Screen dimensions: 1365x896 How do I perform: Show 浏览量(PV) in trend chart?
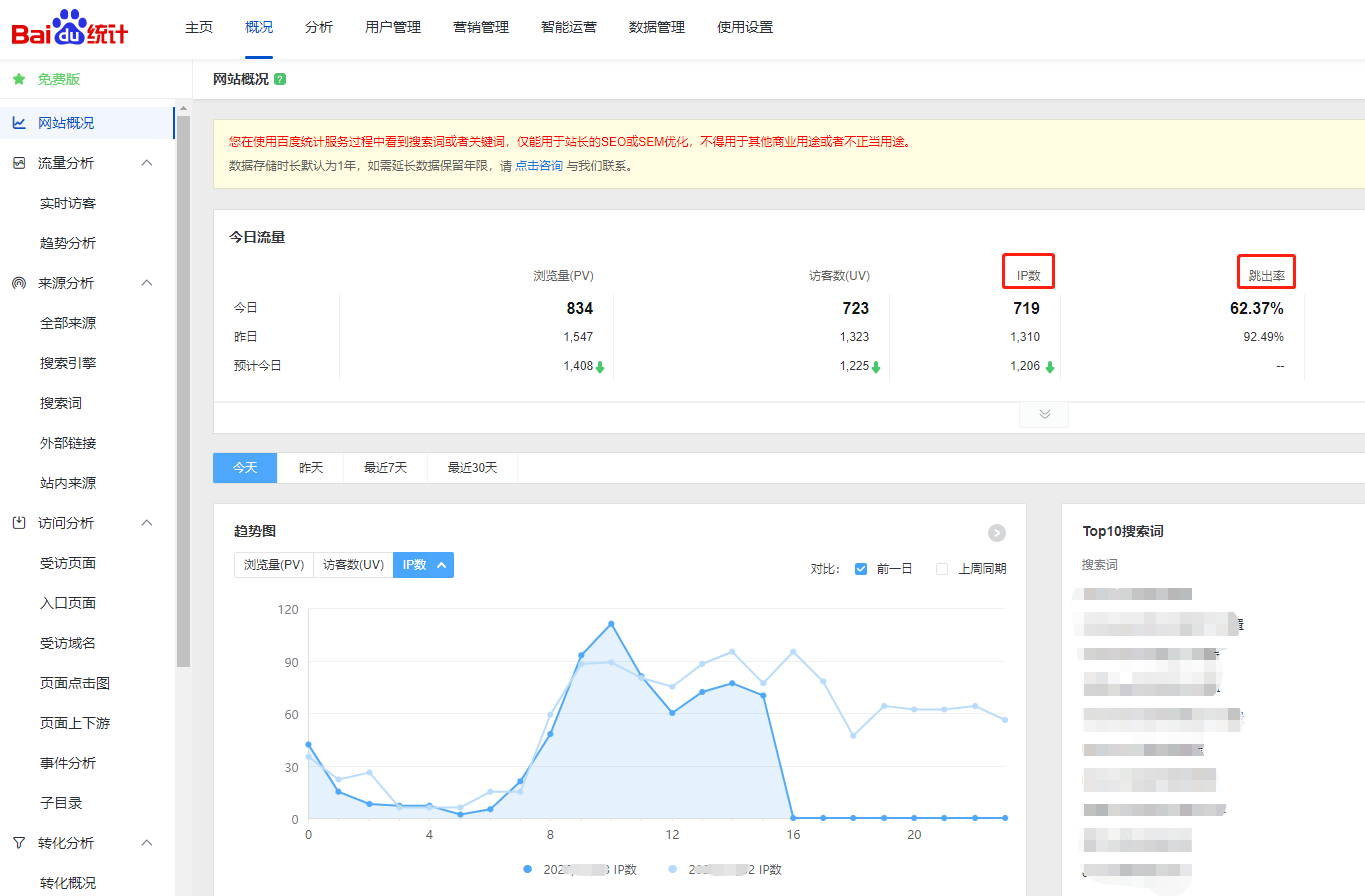point(273,565)
